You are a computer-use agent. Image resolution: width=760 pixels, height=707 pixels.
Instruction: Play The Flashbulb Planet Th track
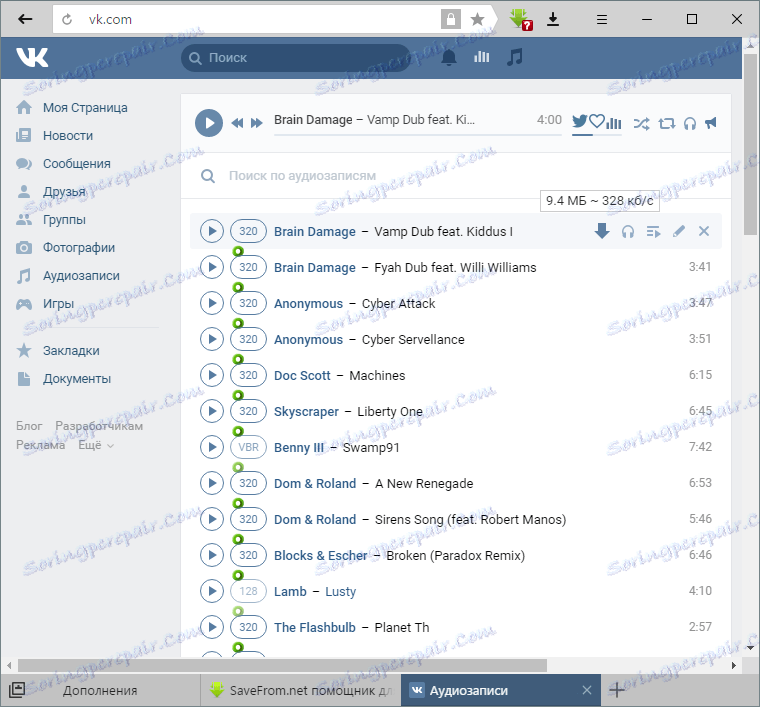(x=212, y=627)
